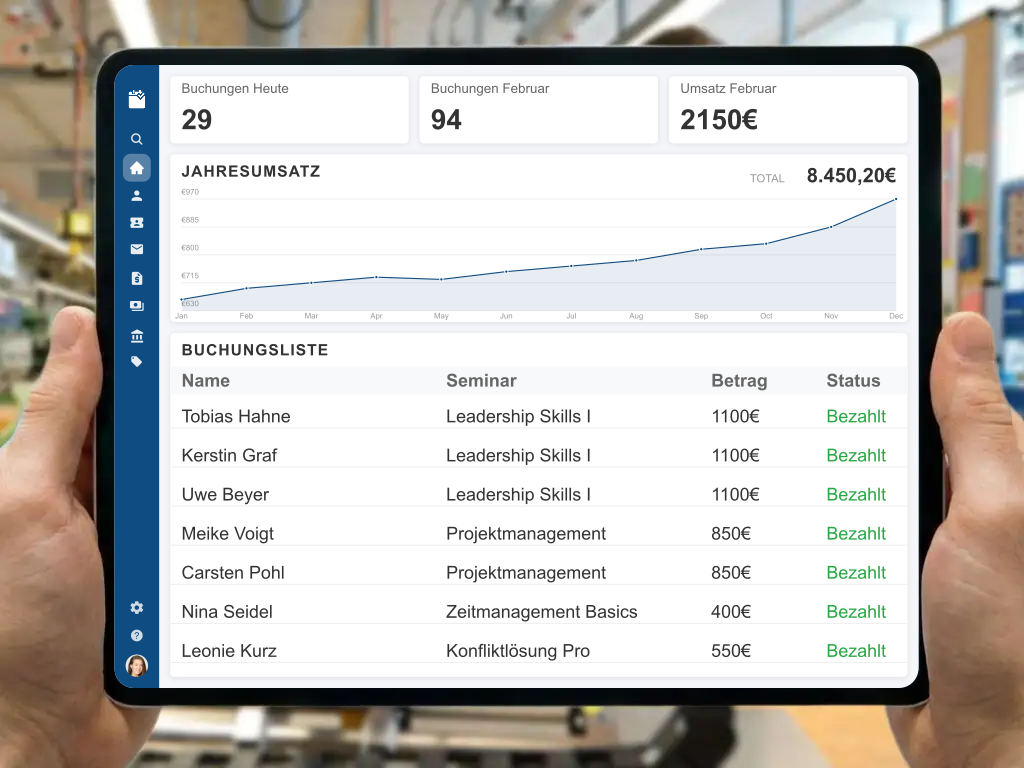
Task: Open settings with the gear icon
Action: (137, 607)
